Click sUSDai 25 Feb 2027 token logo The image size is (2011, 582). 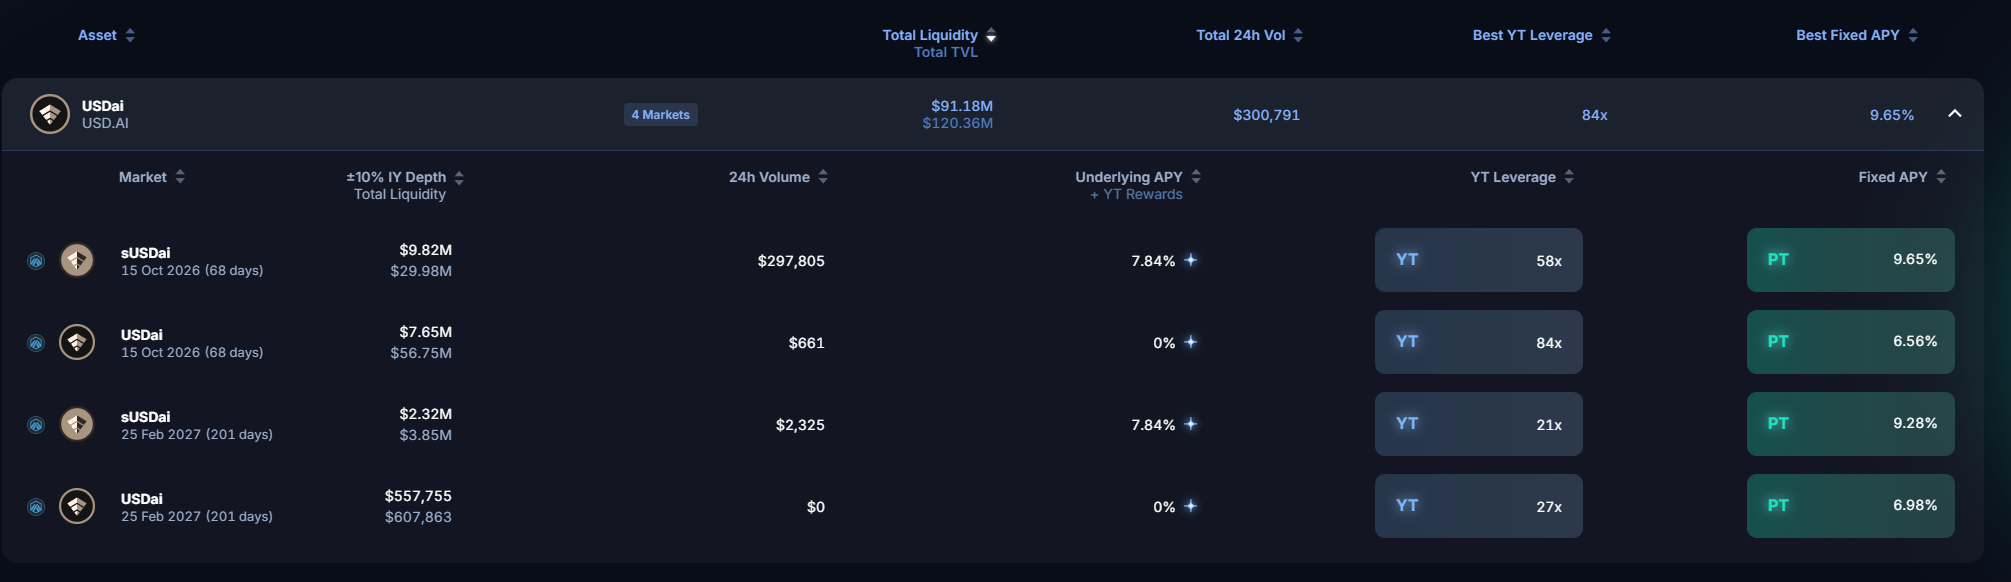[77, 424]
